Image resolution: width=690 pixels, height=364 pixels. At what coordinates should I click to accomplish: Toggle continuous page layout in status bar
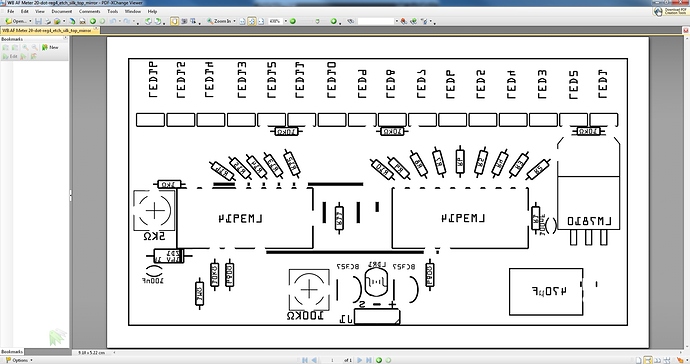click(x=647, y=360)
